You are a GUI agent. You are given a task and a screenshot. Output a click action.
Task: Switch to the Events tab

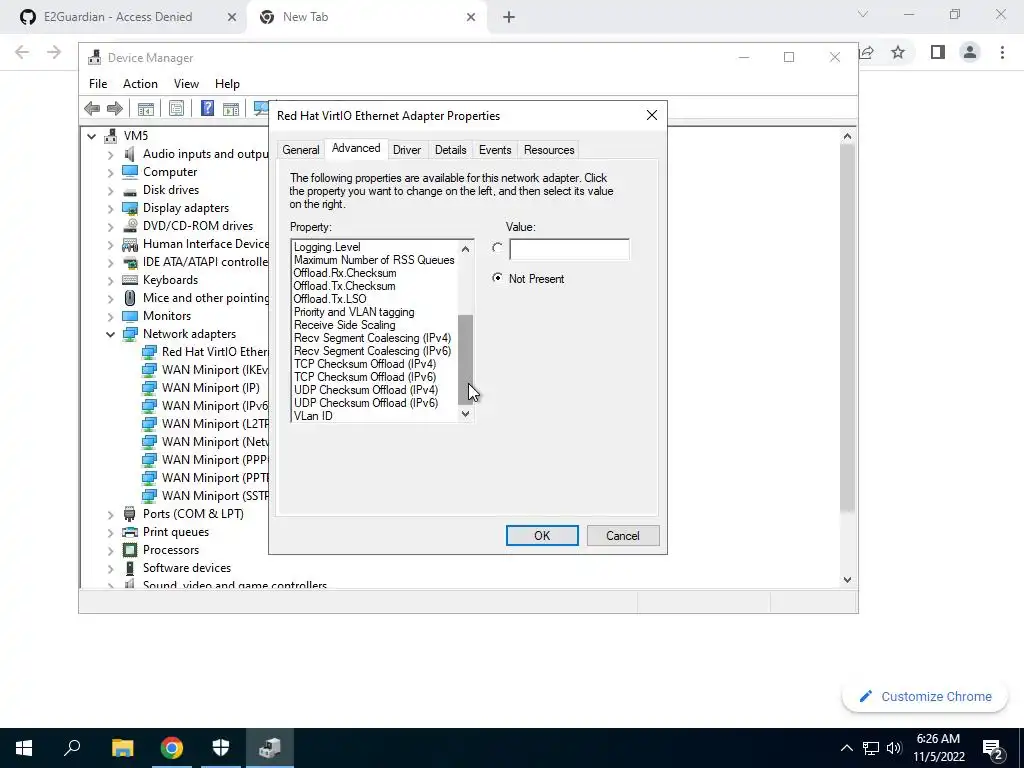(x=495, y=150)
